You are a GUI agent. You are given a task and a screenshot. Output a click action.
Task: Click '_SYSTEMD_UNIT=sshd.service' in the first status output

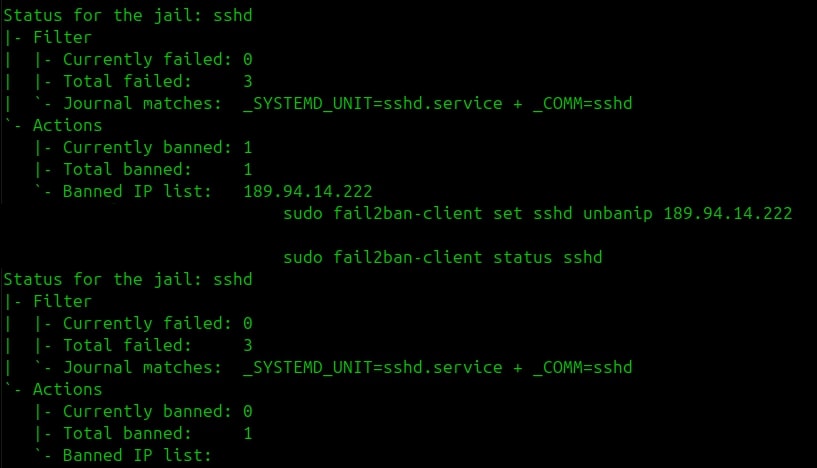pyautogui.click(x=372, y=103)
